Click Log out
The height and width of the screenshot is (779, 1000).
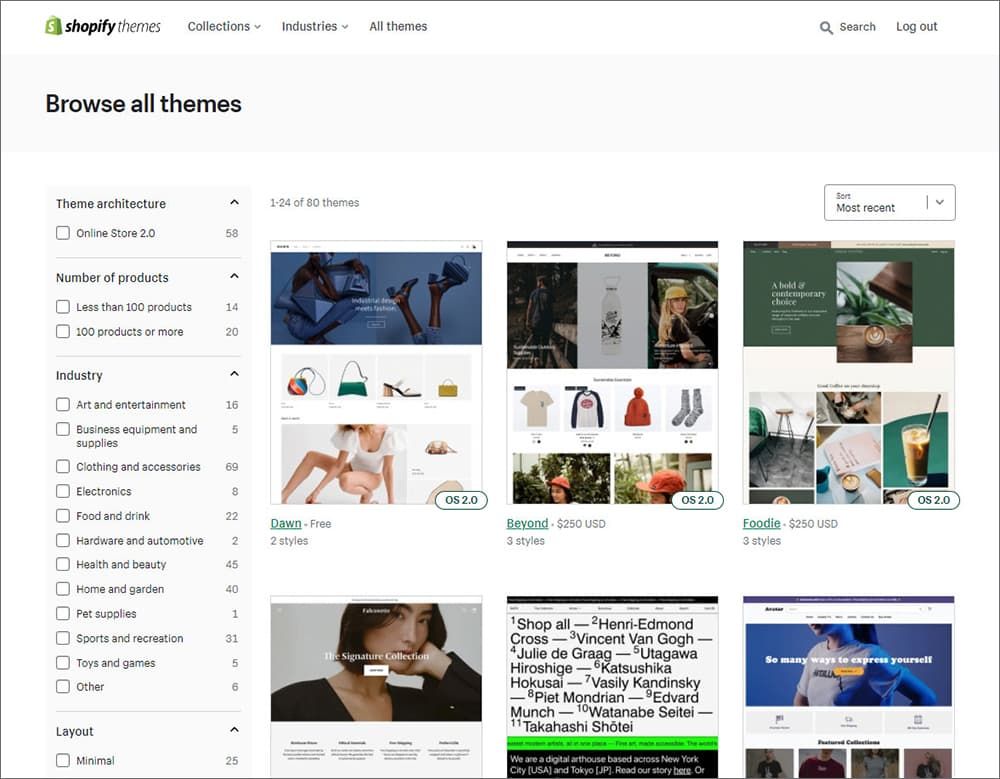(x=916, y=27)
